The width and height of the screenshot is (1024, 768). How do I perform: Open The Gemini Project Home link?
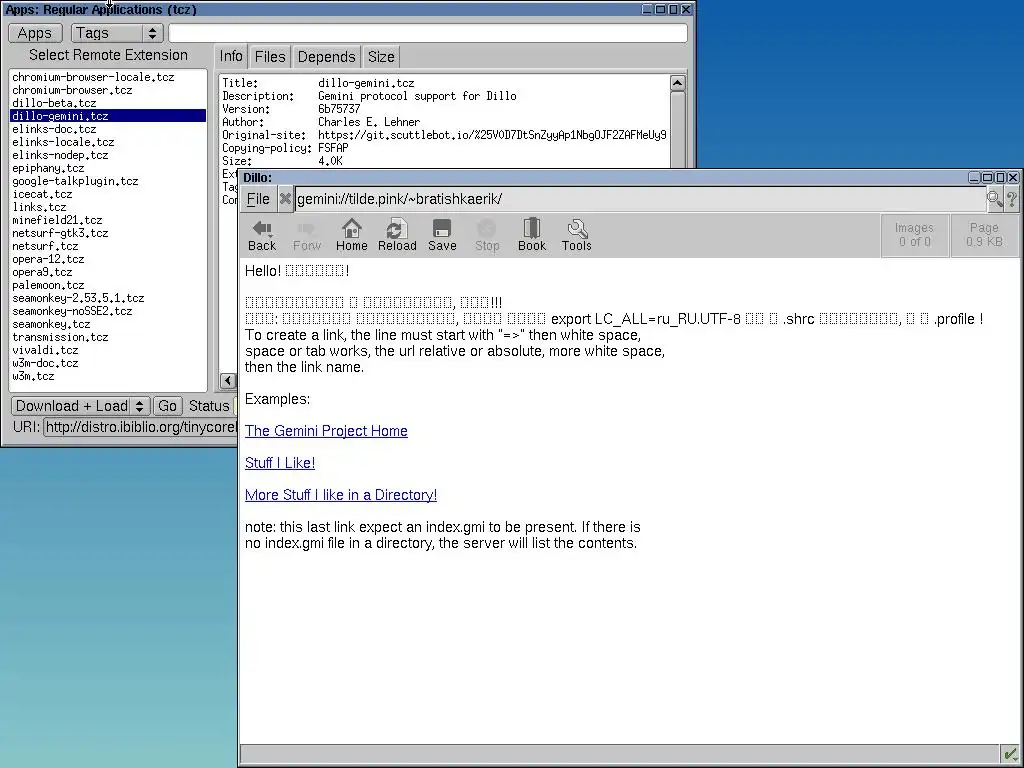tap(326, 431)
